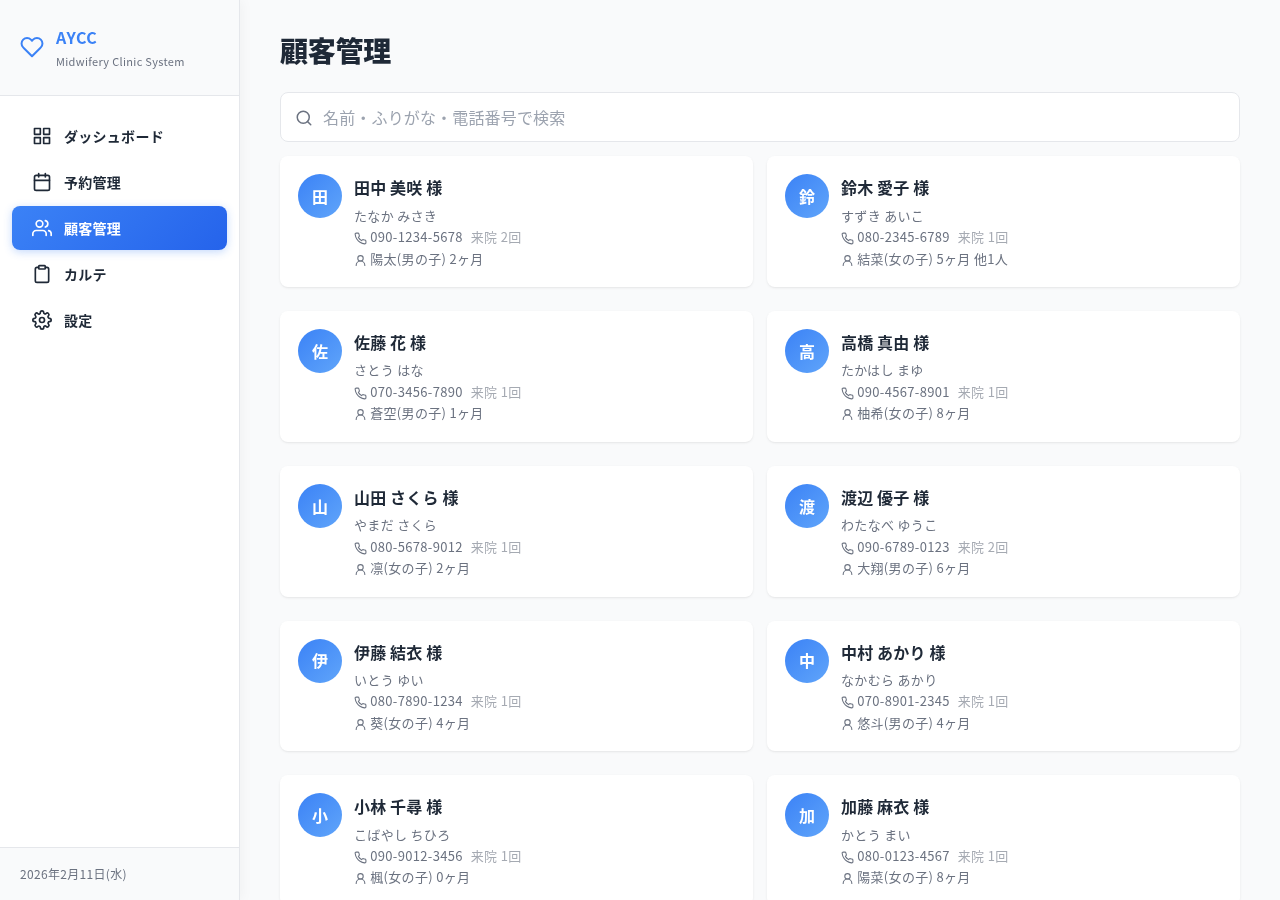Click the AYCC heart logo
This screenshot has width=1280, height=900.
[x=32, y=46]
